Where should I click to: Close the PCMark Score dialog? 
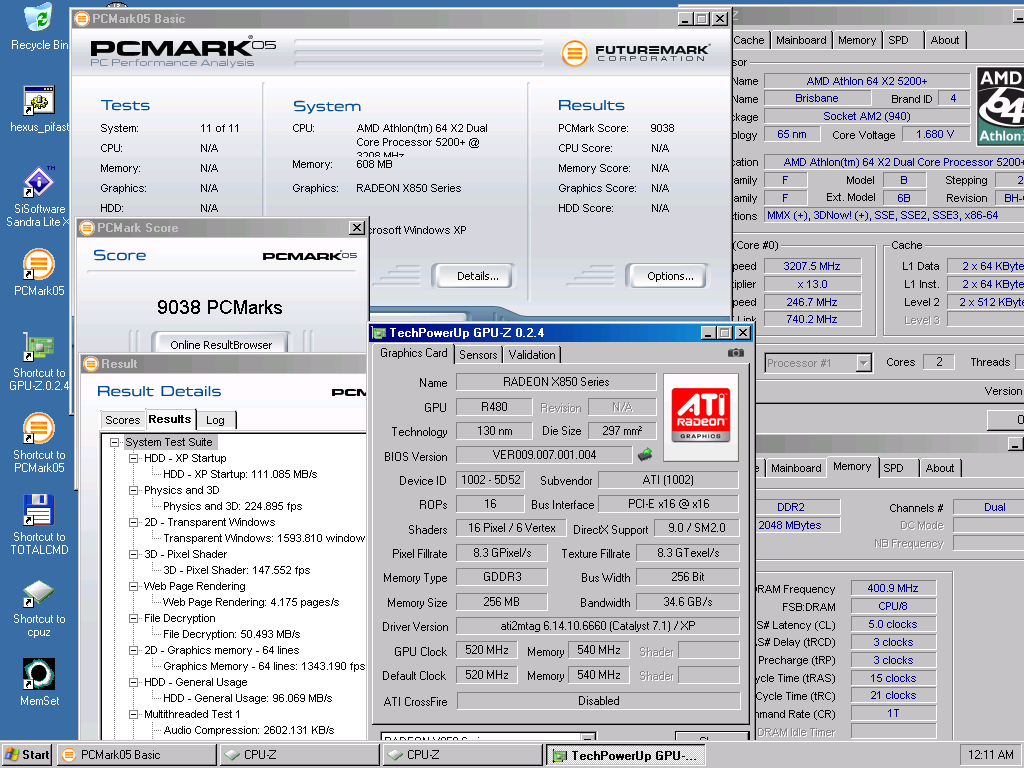(x=357, y=227)
